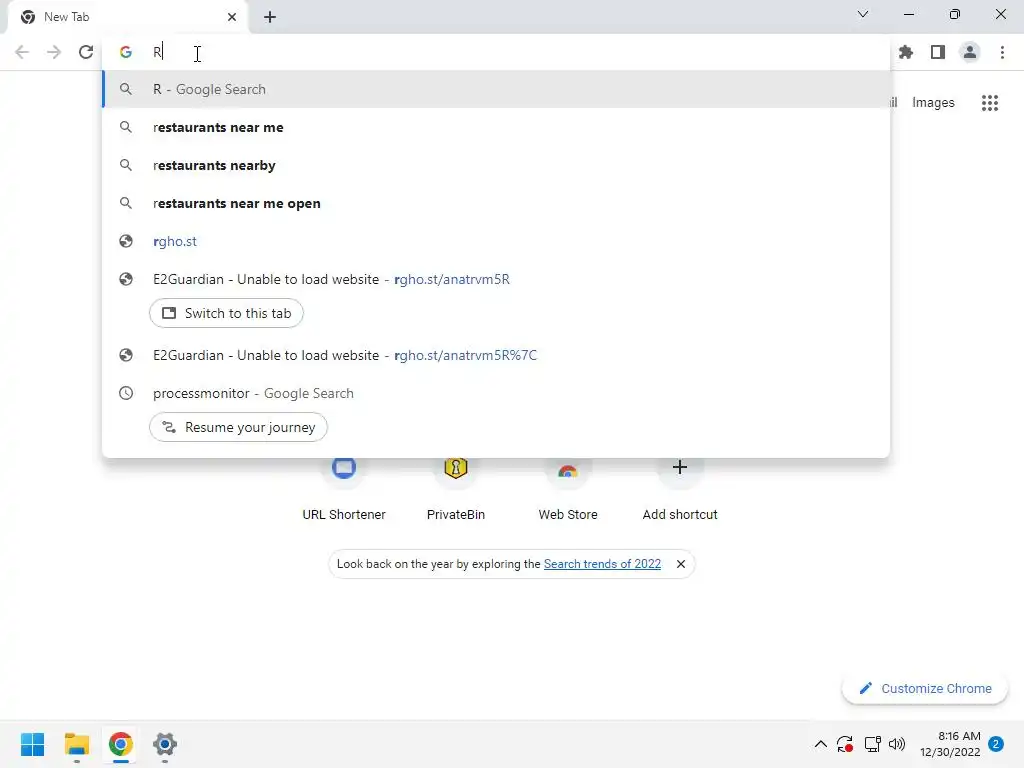The height and width of the screenshot is (768, 1024).
Task: Open the tab search chevron
Action: tap(863, 14)
